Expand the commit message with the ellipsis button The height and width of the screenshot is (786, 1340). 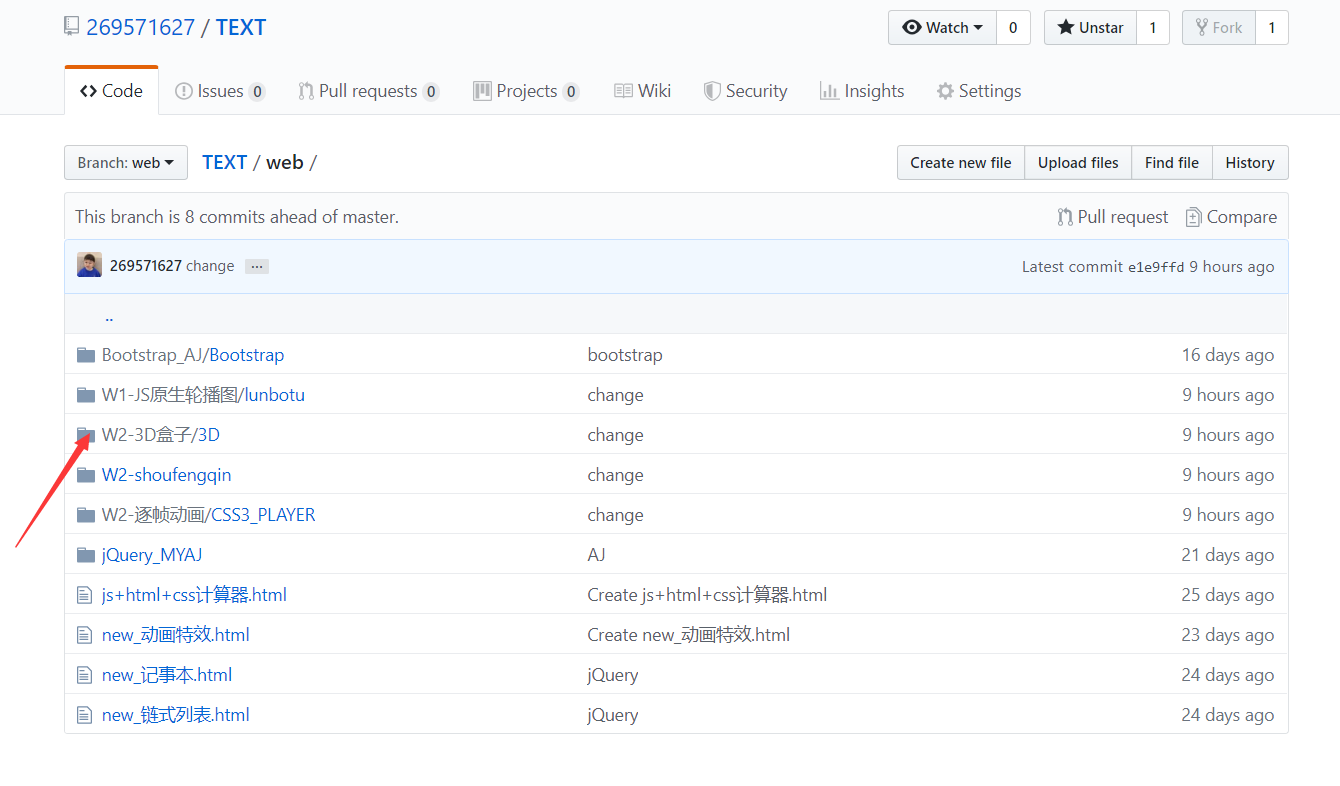tap(256, 266)
